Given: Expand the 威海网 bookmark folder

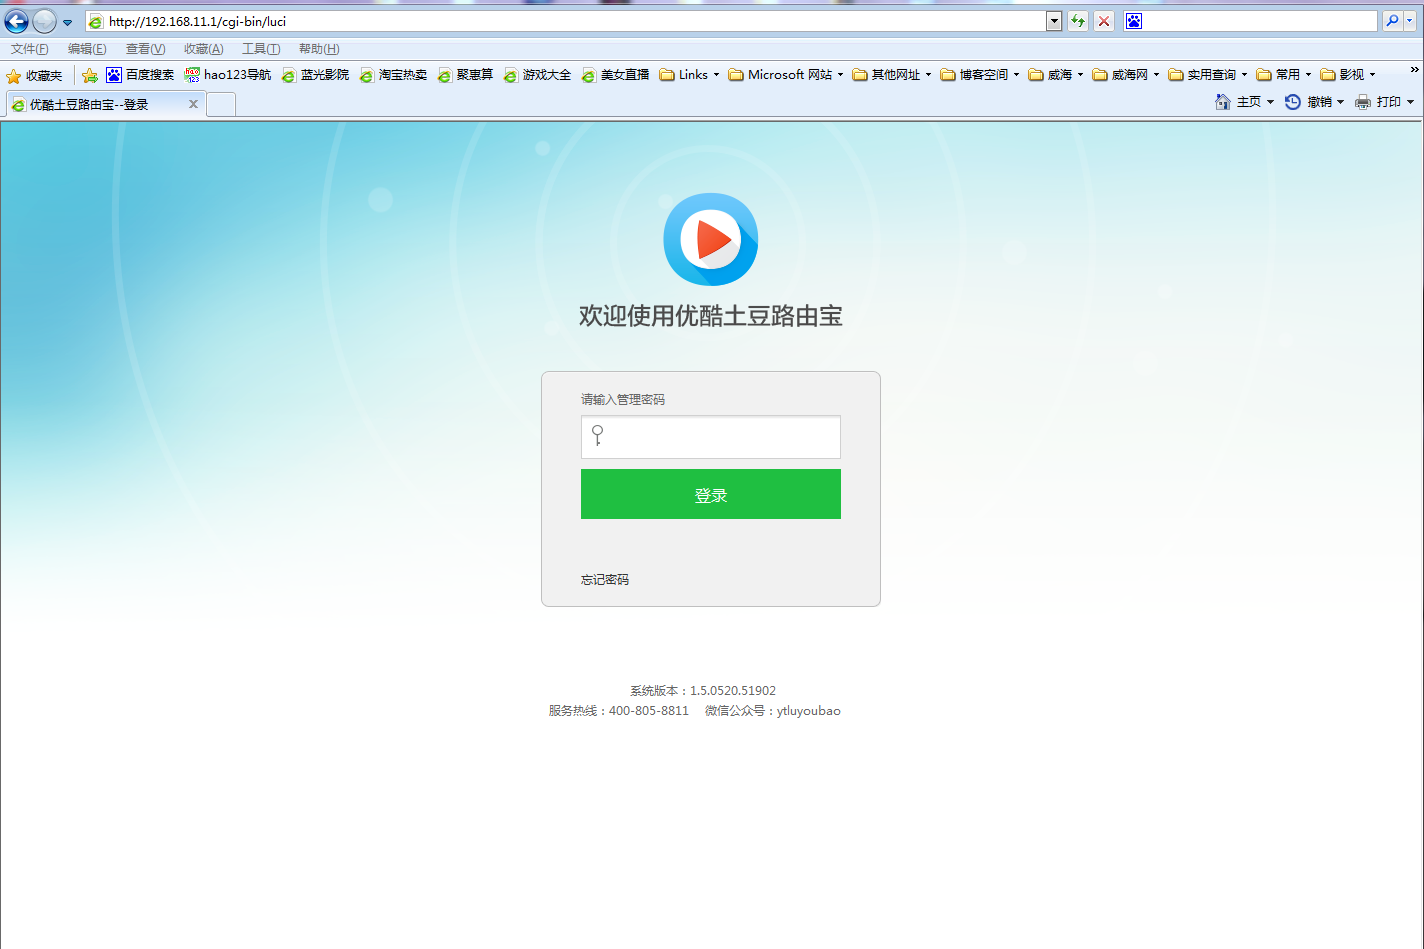Looking at the screenshot, I should pyautogui.click(x=1125, y=75).
